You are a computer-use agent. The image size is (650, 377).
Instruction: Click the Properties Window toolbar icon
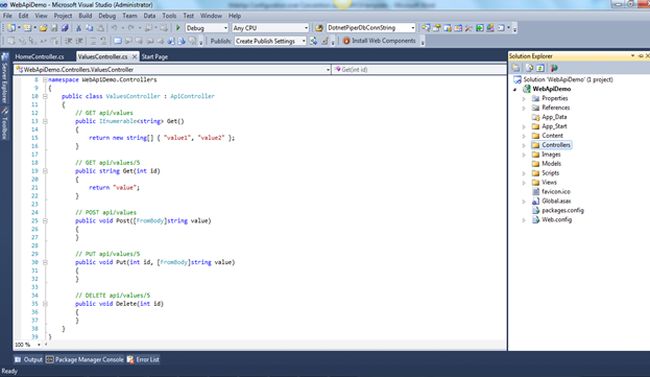(x=437, y=28)
